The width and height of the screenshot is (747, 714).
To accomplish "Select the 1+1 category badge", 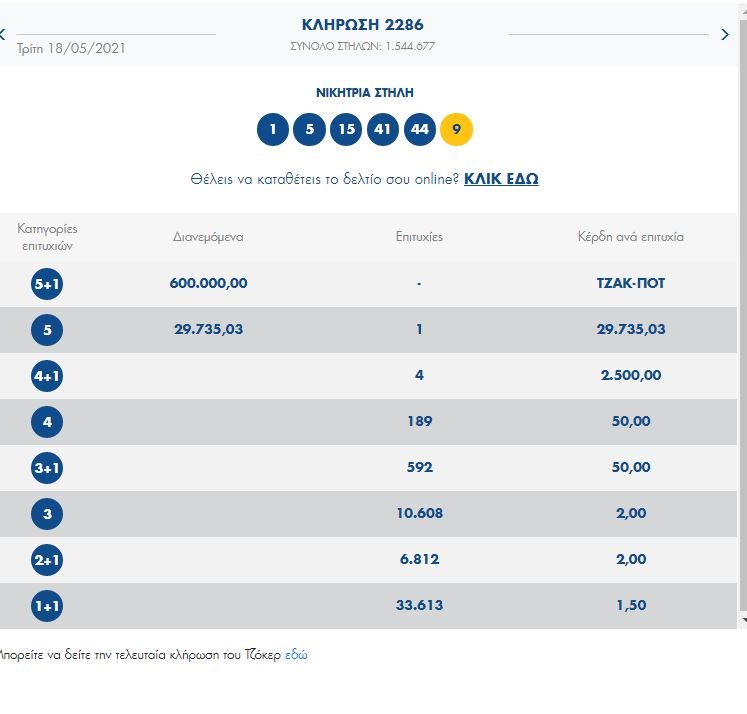I will click(47, 606).
